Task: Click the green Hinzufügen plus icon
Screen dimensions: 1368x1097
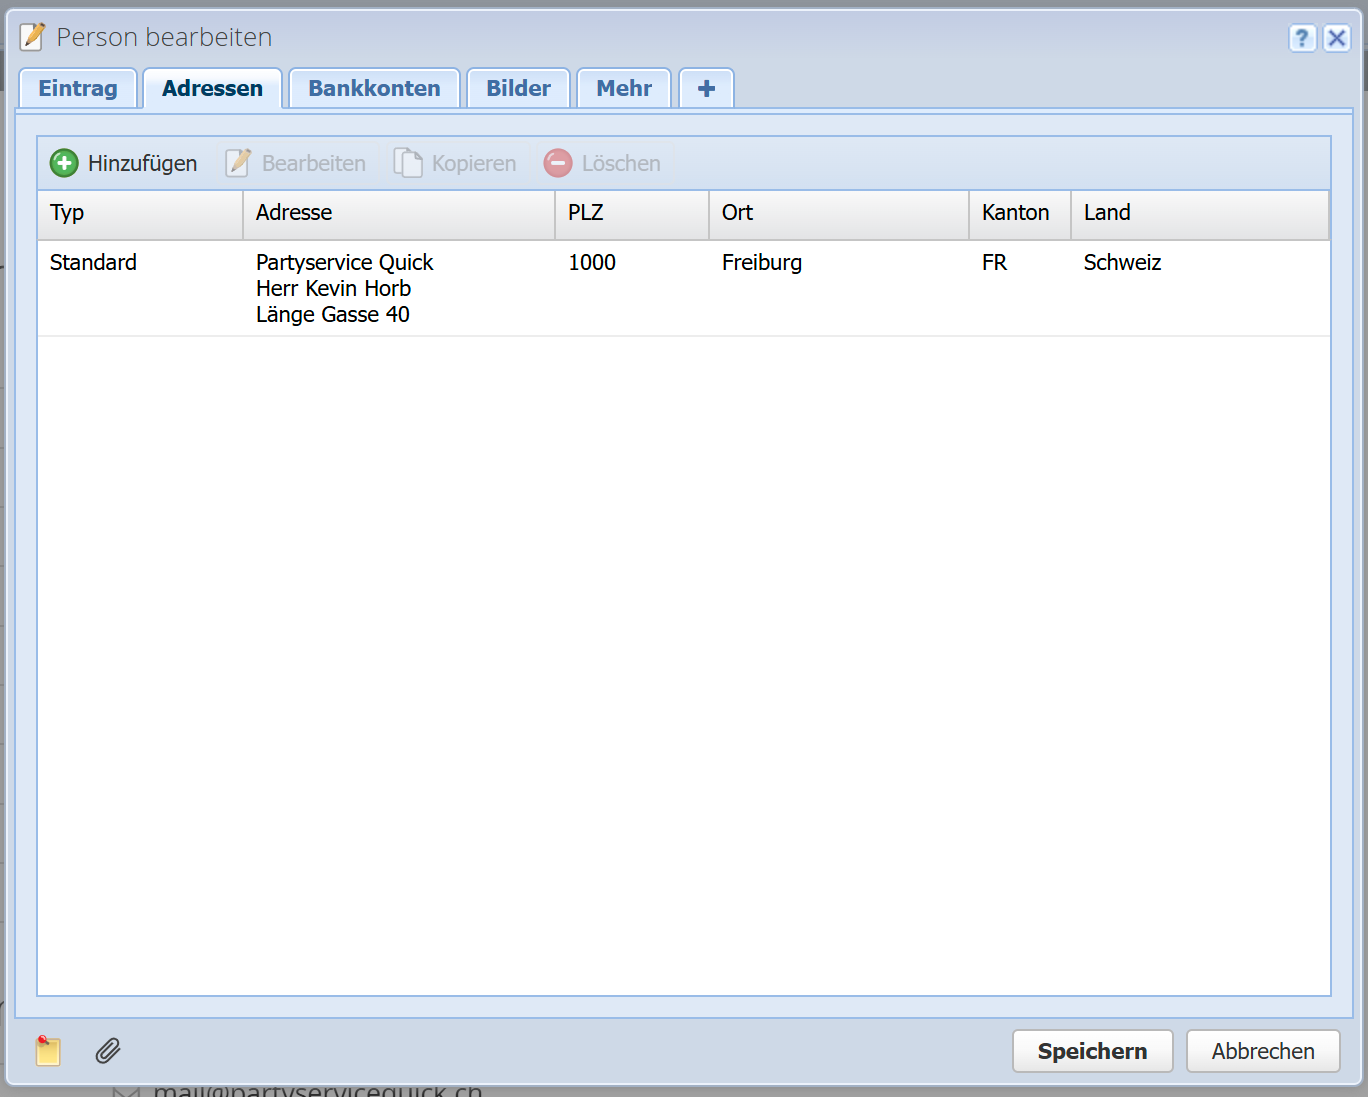Action: coord(64,163)
